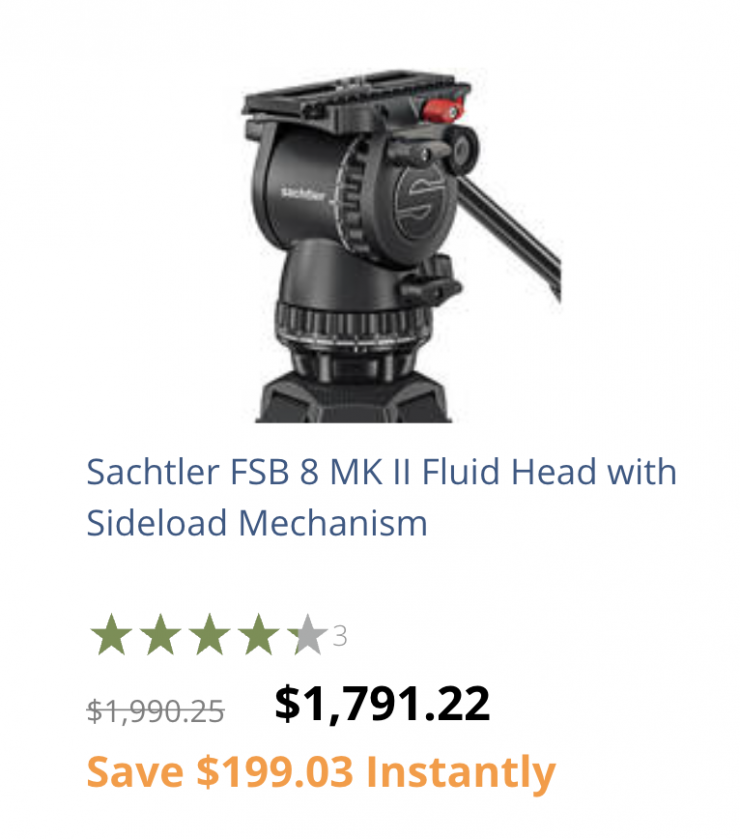Click the red locking knob in the photo
Viewport: 740px width, 839px height.
point(443,109)
